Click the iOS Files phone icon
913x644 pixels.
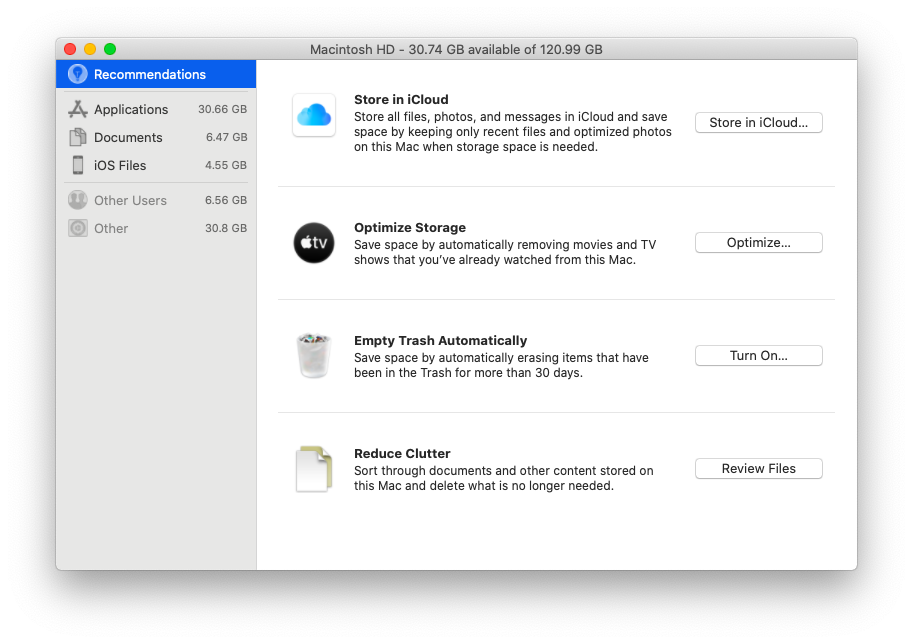coord(77,165)
